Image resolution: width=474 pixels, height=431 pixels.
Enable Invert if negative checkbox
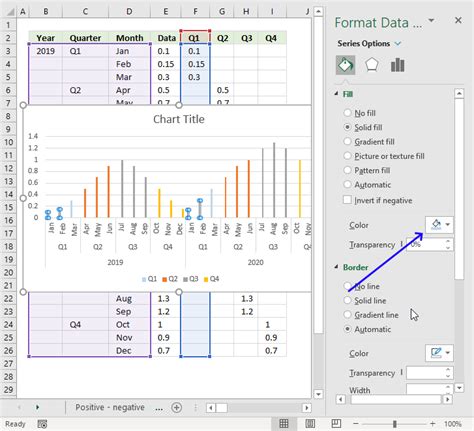click(347, 200)
